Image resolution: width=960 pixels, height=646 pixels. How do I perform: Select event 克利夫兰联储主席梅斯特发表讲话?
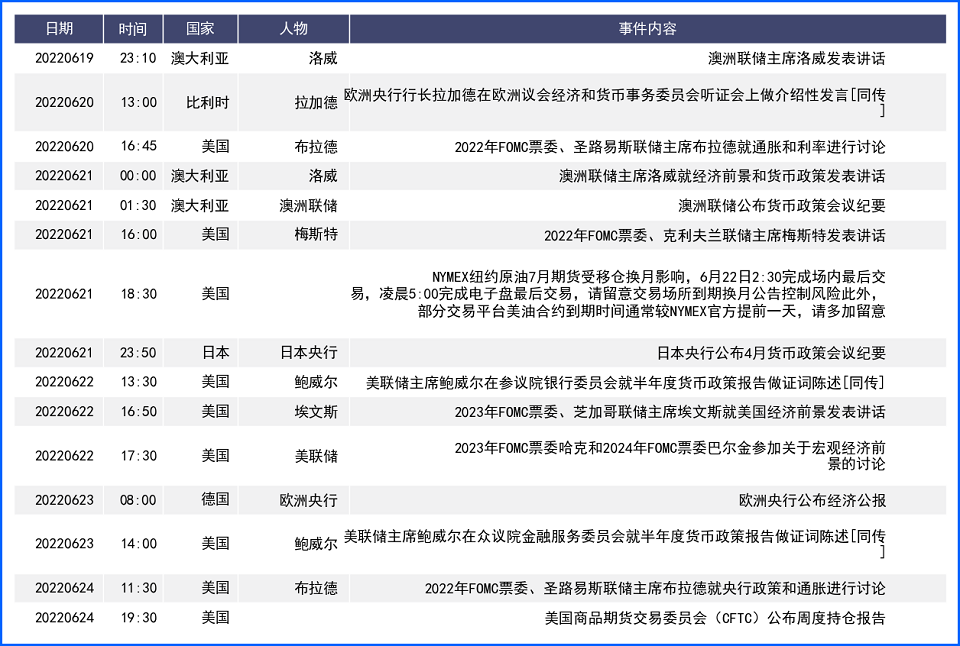click(x=714, y=235)
